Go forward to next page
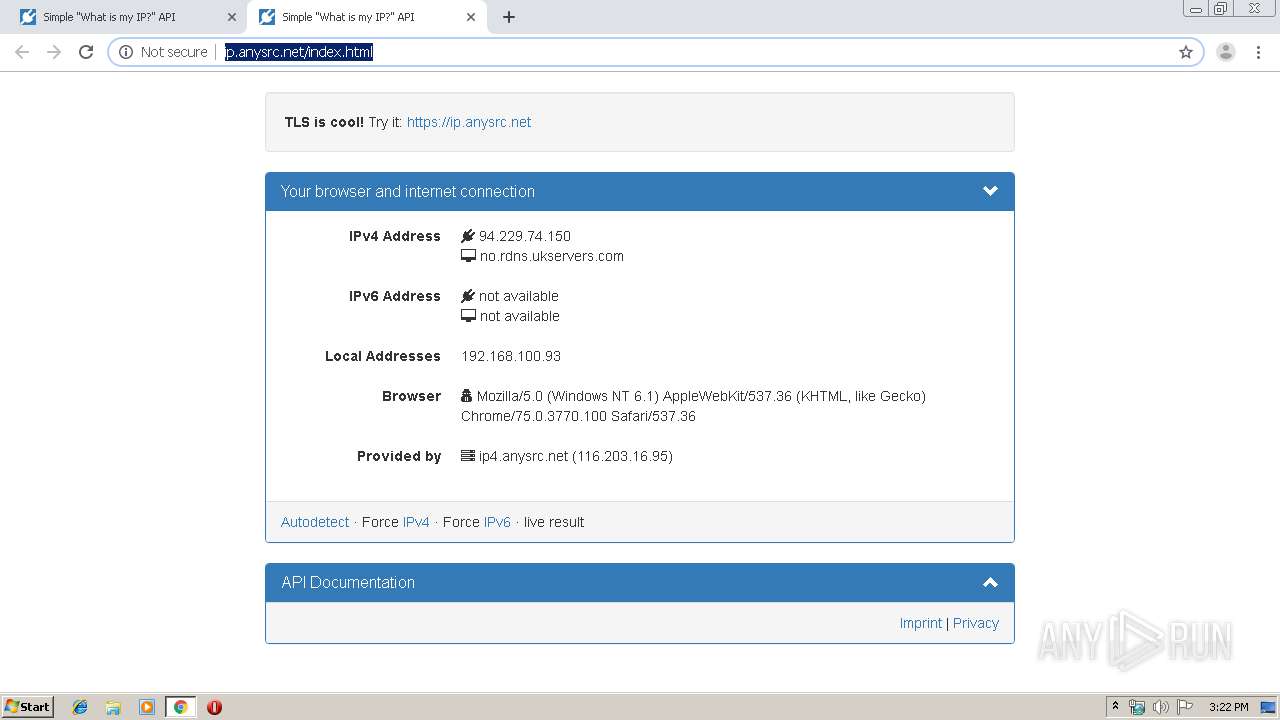 54,52
